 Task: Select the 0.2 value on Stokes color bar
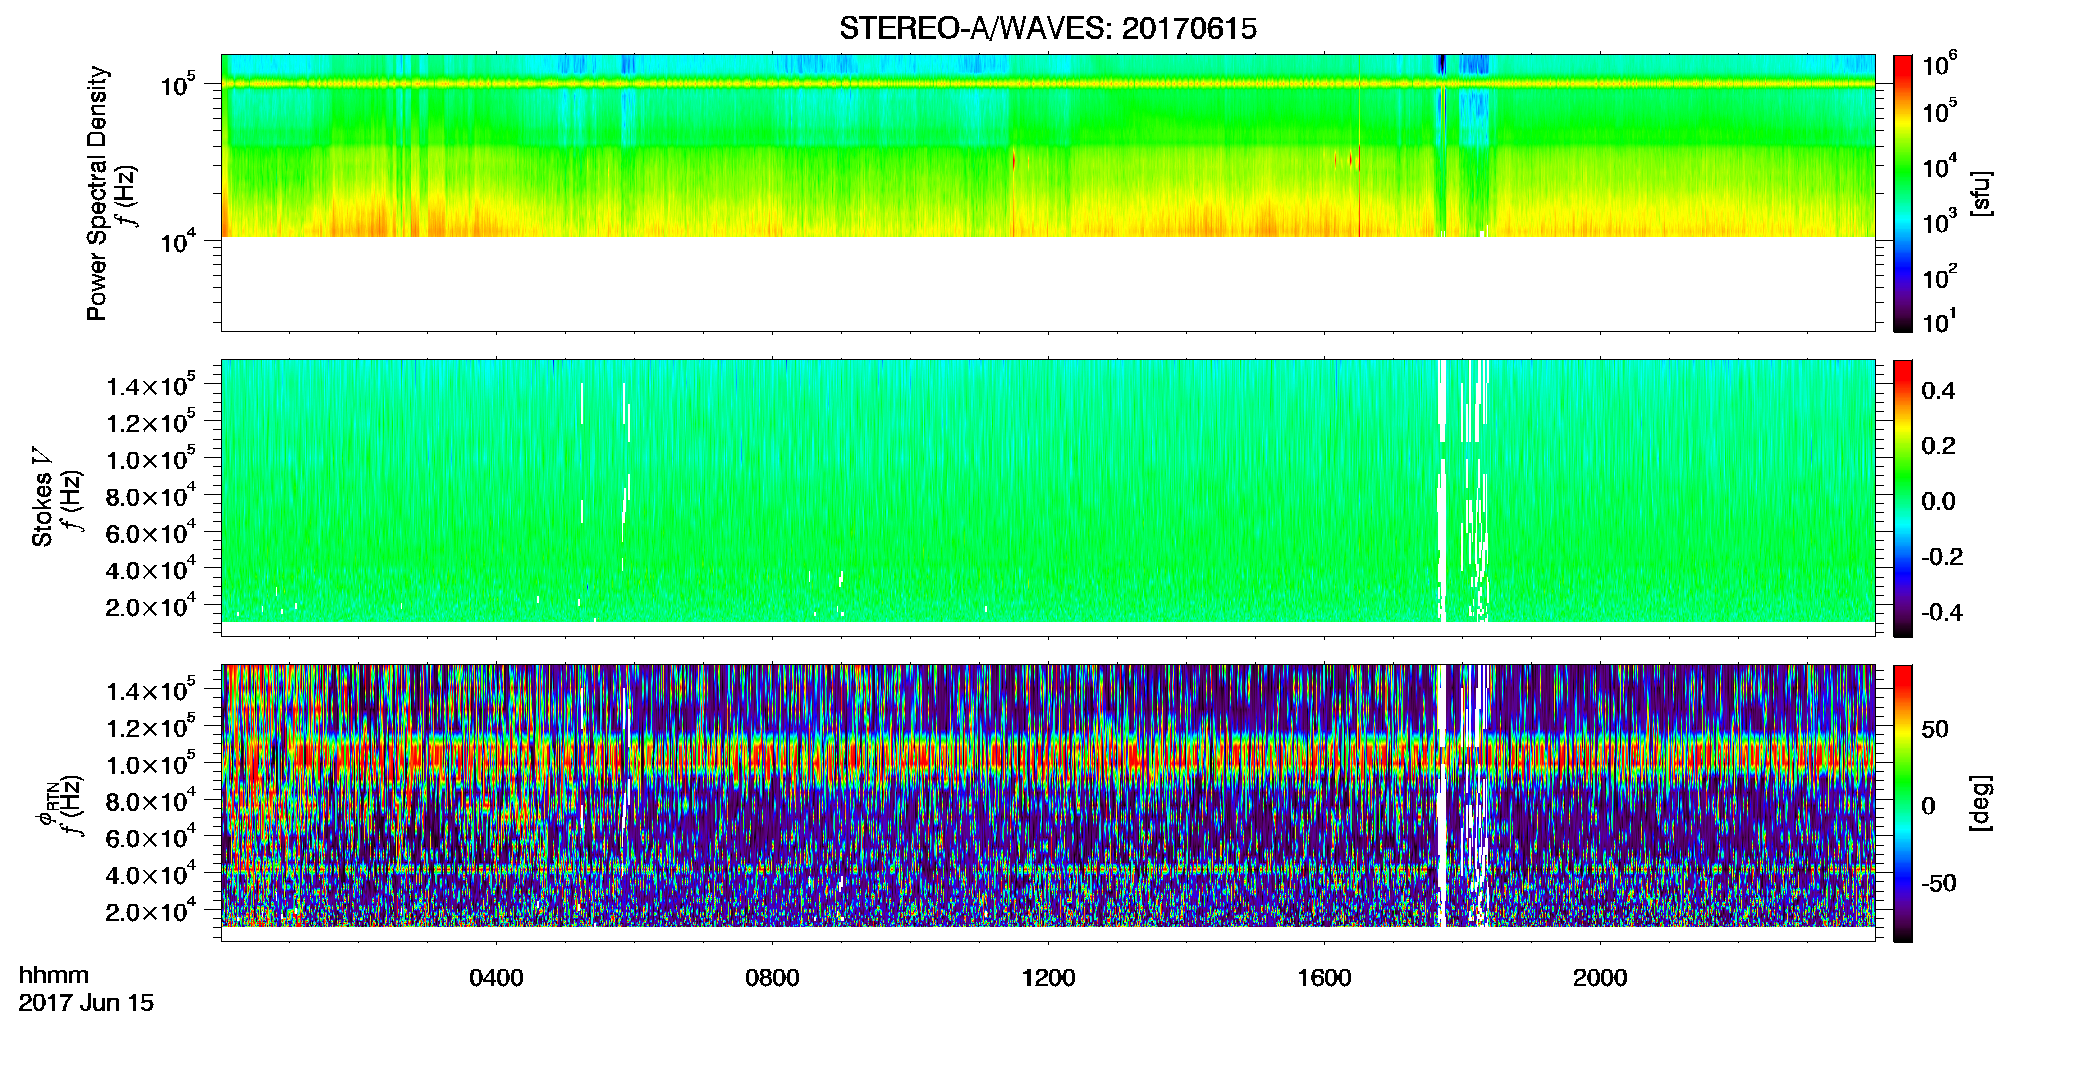click(x=1938, y=446)
